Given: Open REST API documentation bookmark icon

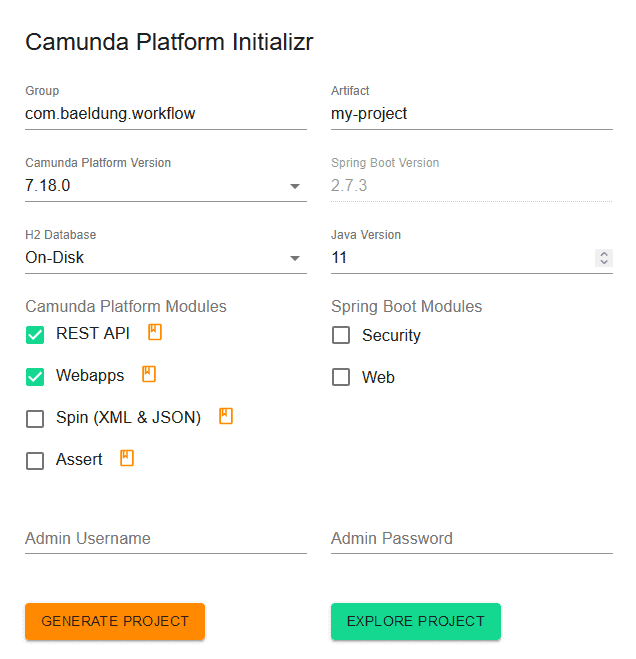Looking at the screenshot, I should tap(154, 332).
